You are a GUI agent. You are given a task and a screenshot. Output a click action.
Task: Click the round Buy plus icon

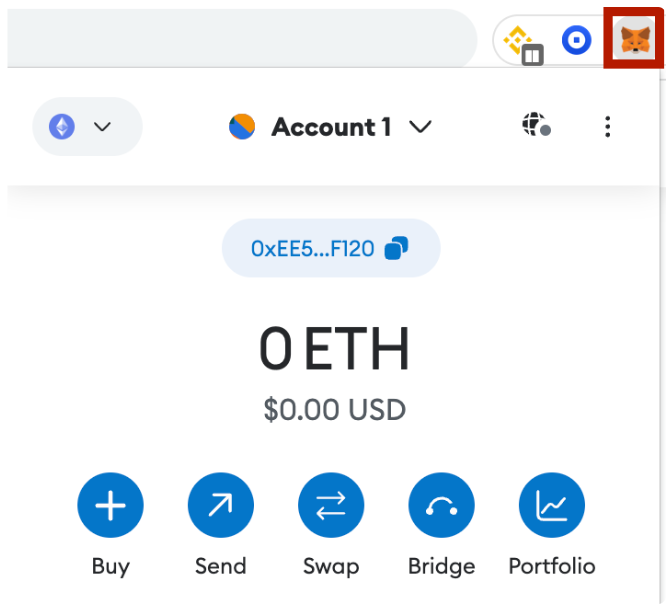[x=110, y=507]
